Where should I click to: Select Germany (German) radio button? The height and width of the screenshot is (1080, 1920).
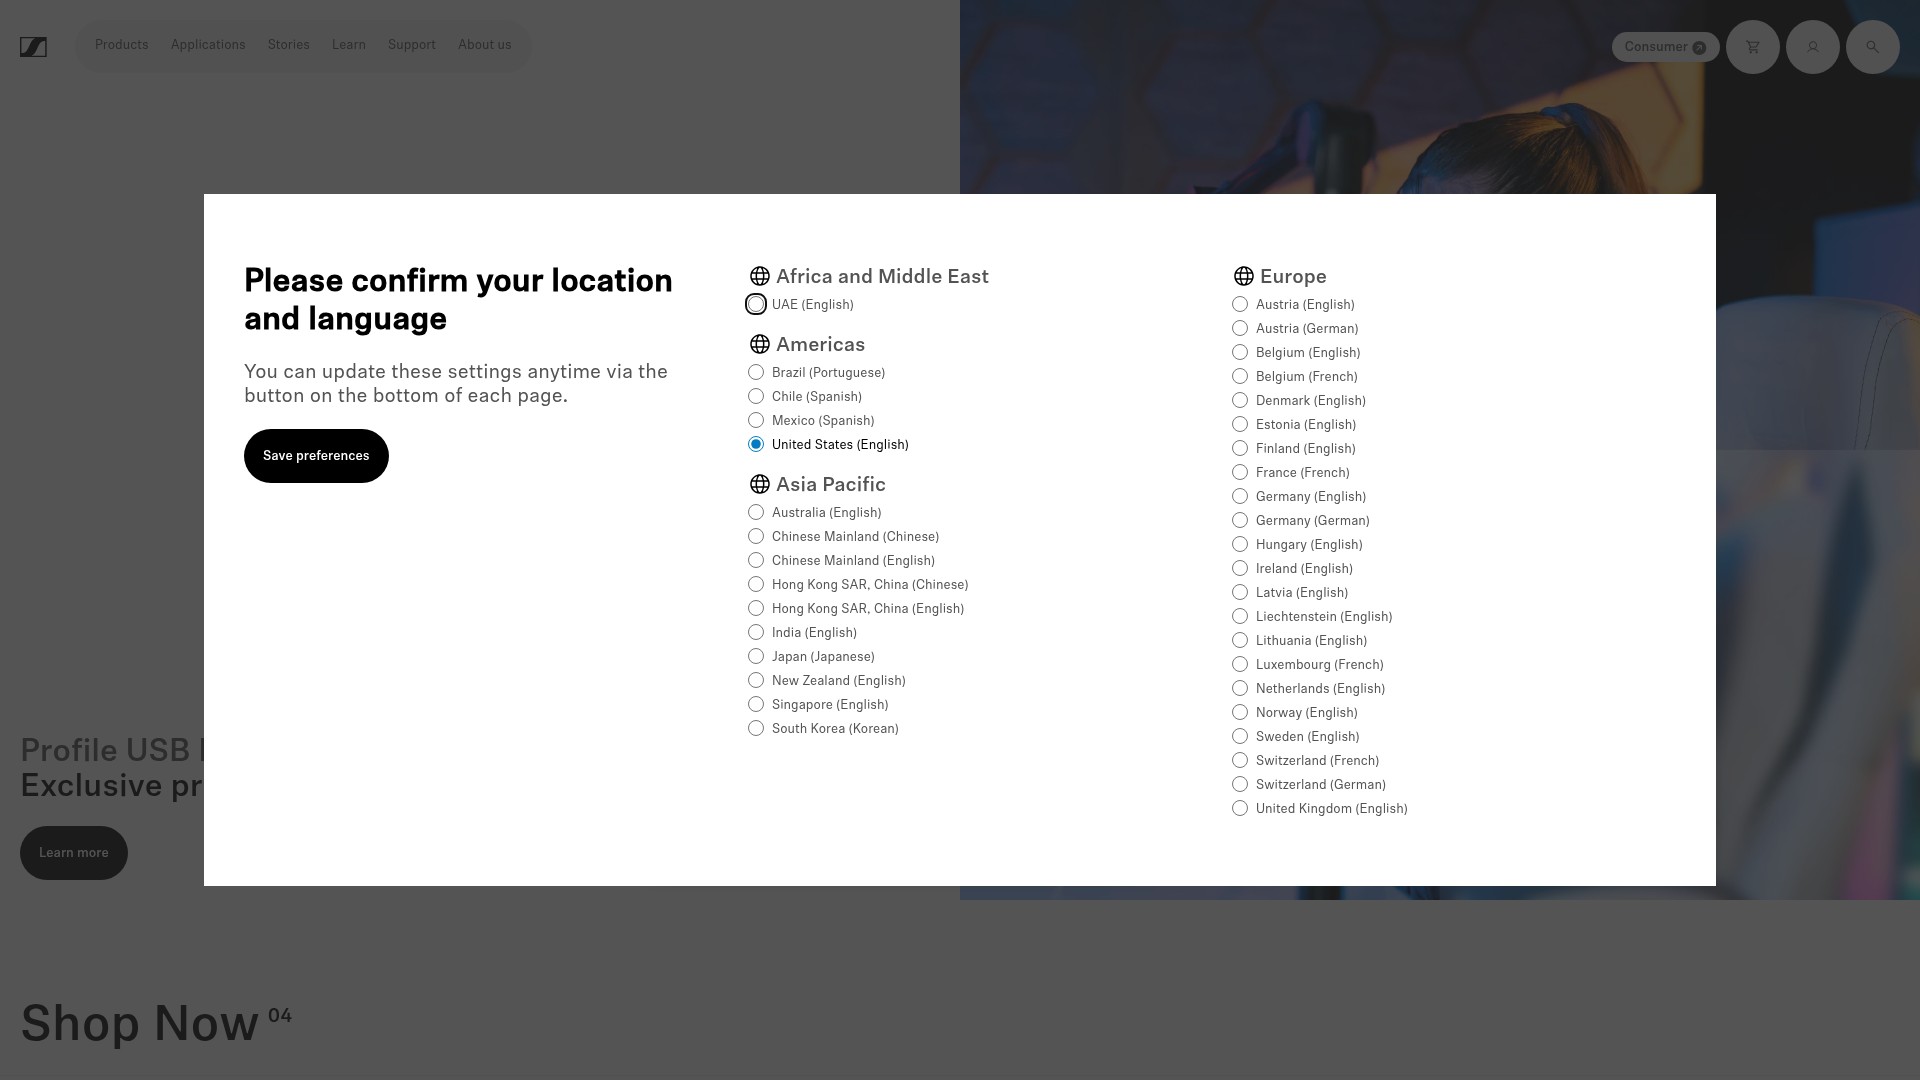coord(1240,520)
